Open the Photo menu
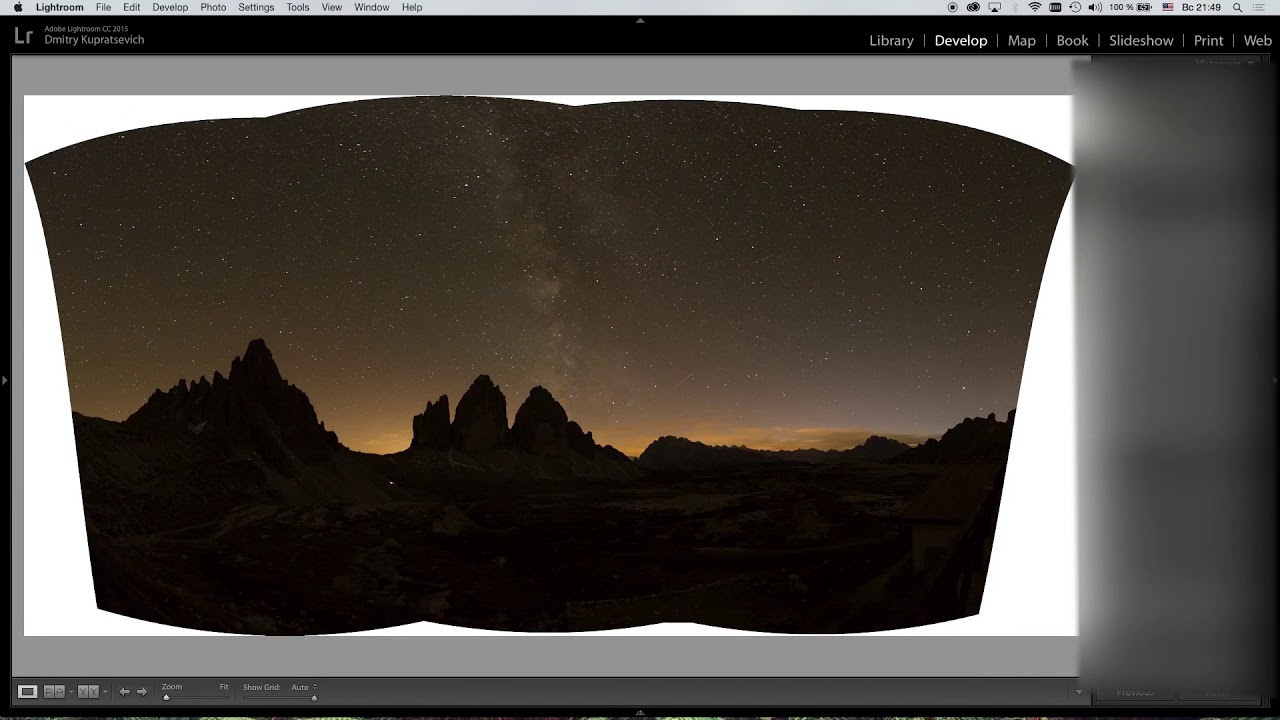Viewport: 1280px width, 720px height. [213, 7]
